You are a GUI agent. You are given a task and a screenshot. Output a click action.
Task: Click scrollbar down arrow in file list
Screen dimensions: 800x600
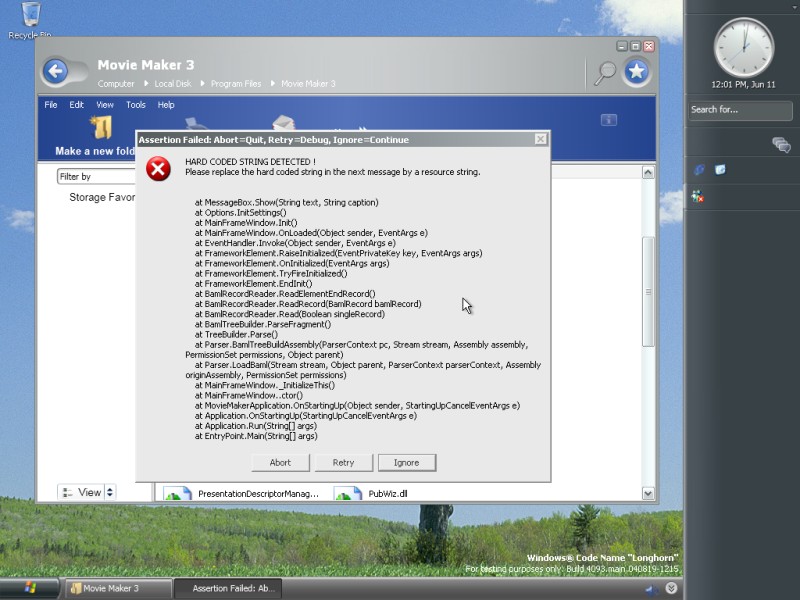point(648,493)
